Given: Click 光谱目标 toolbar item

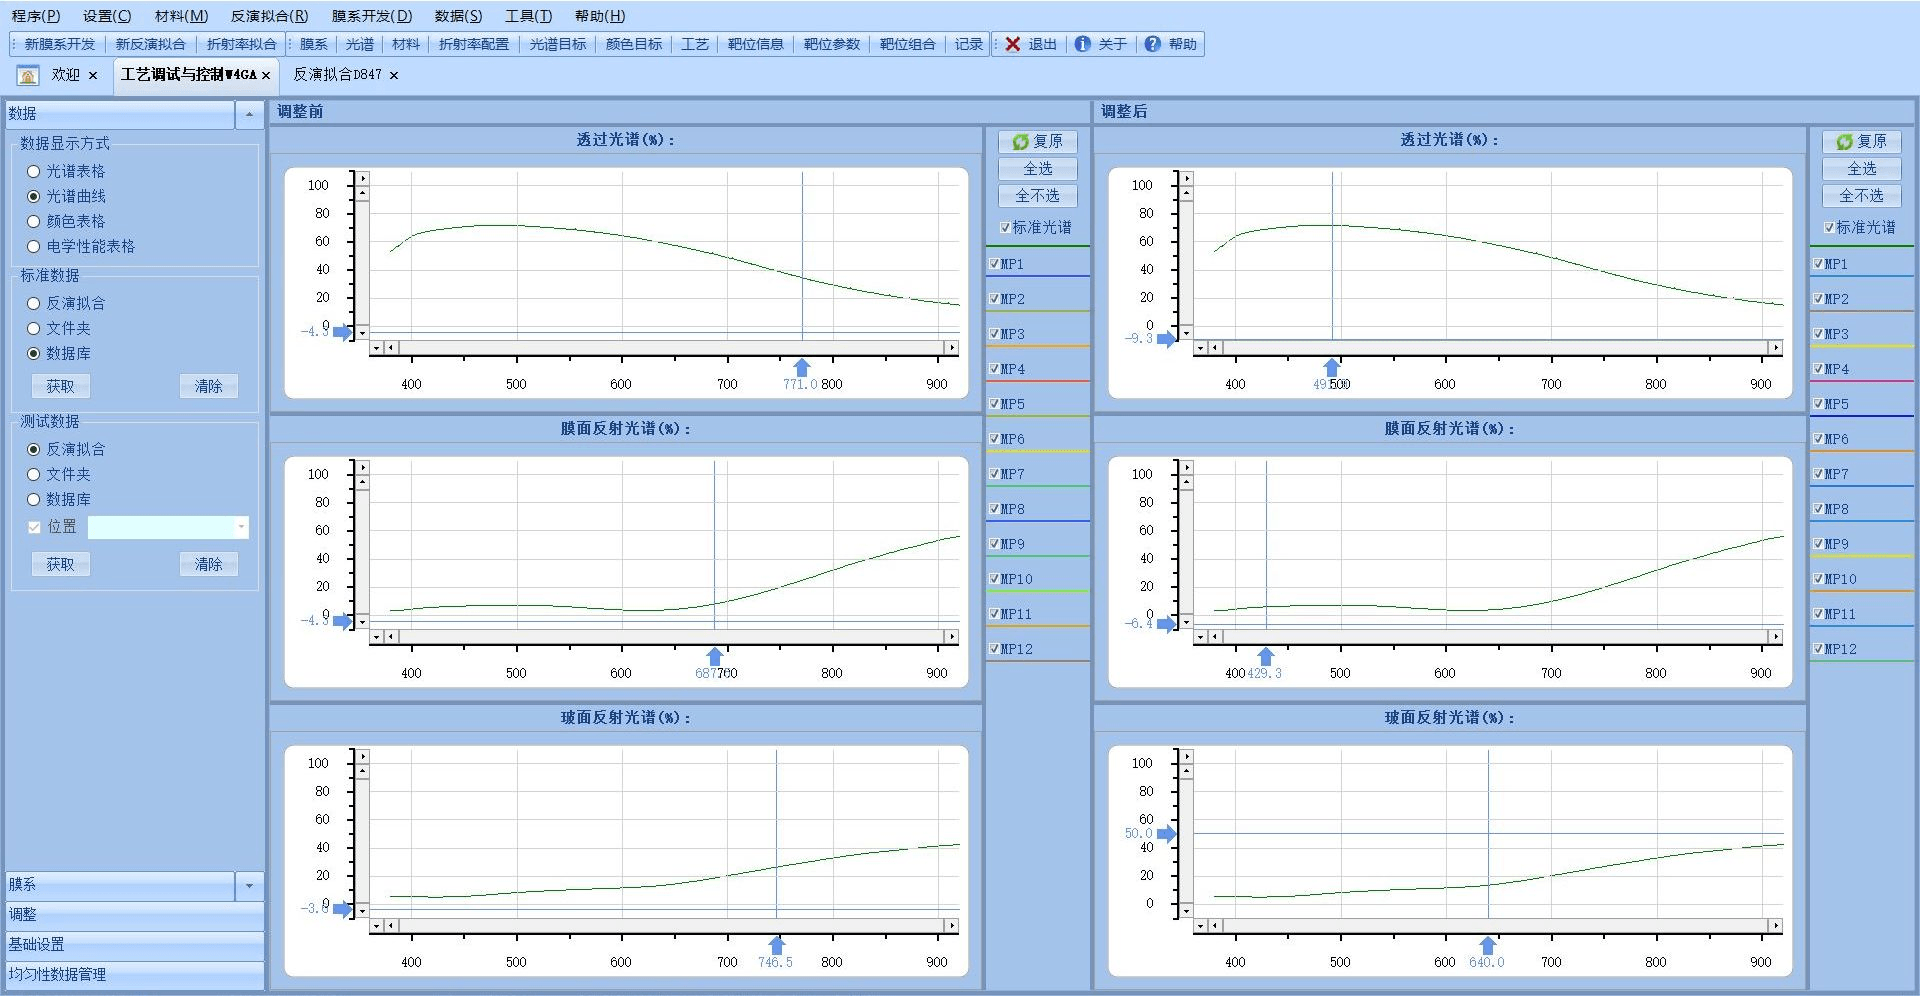Looking at the screenshot, I should click(x=557, y=44).
